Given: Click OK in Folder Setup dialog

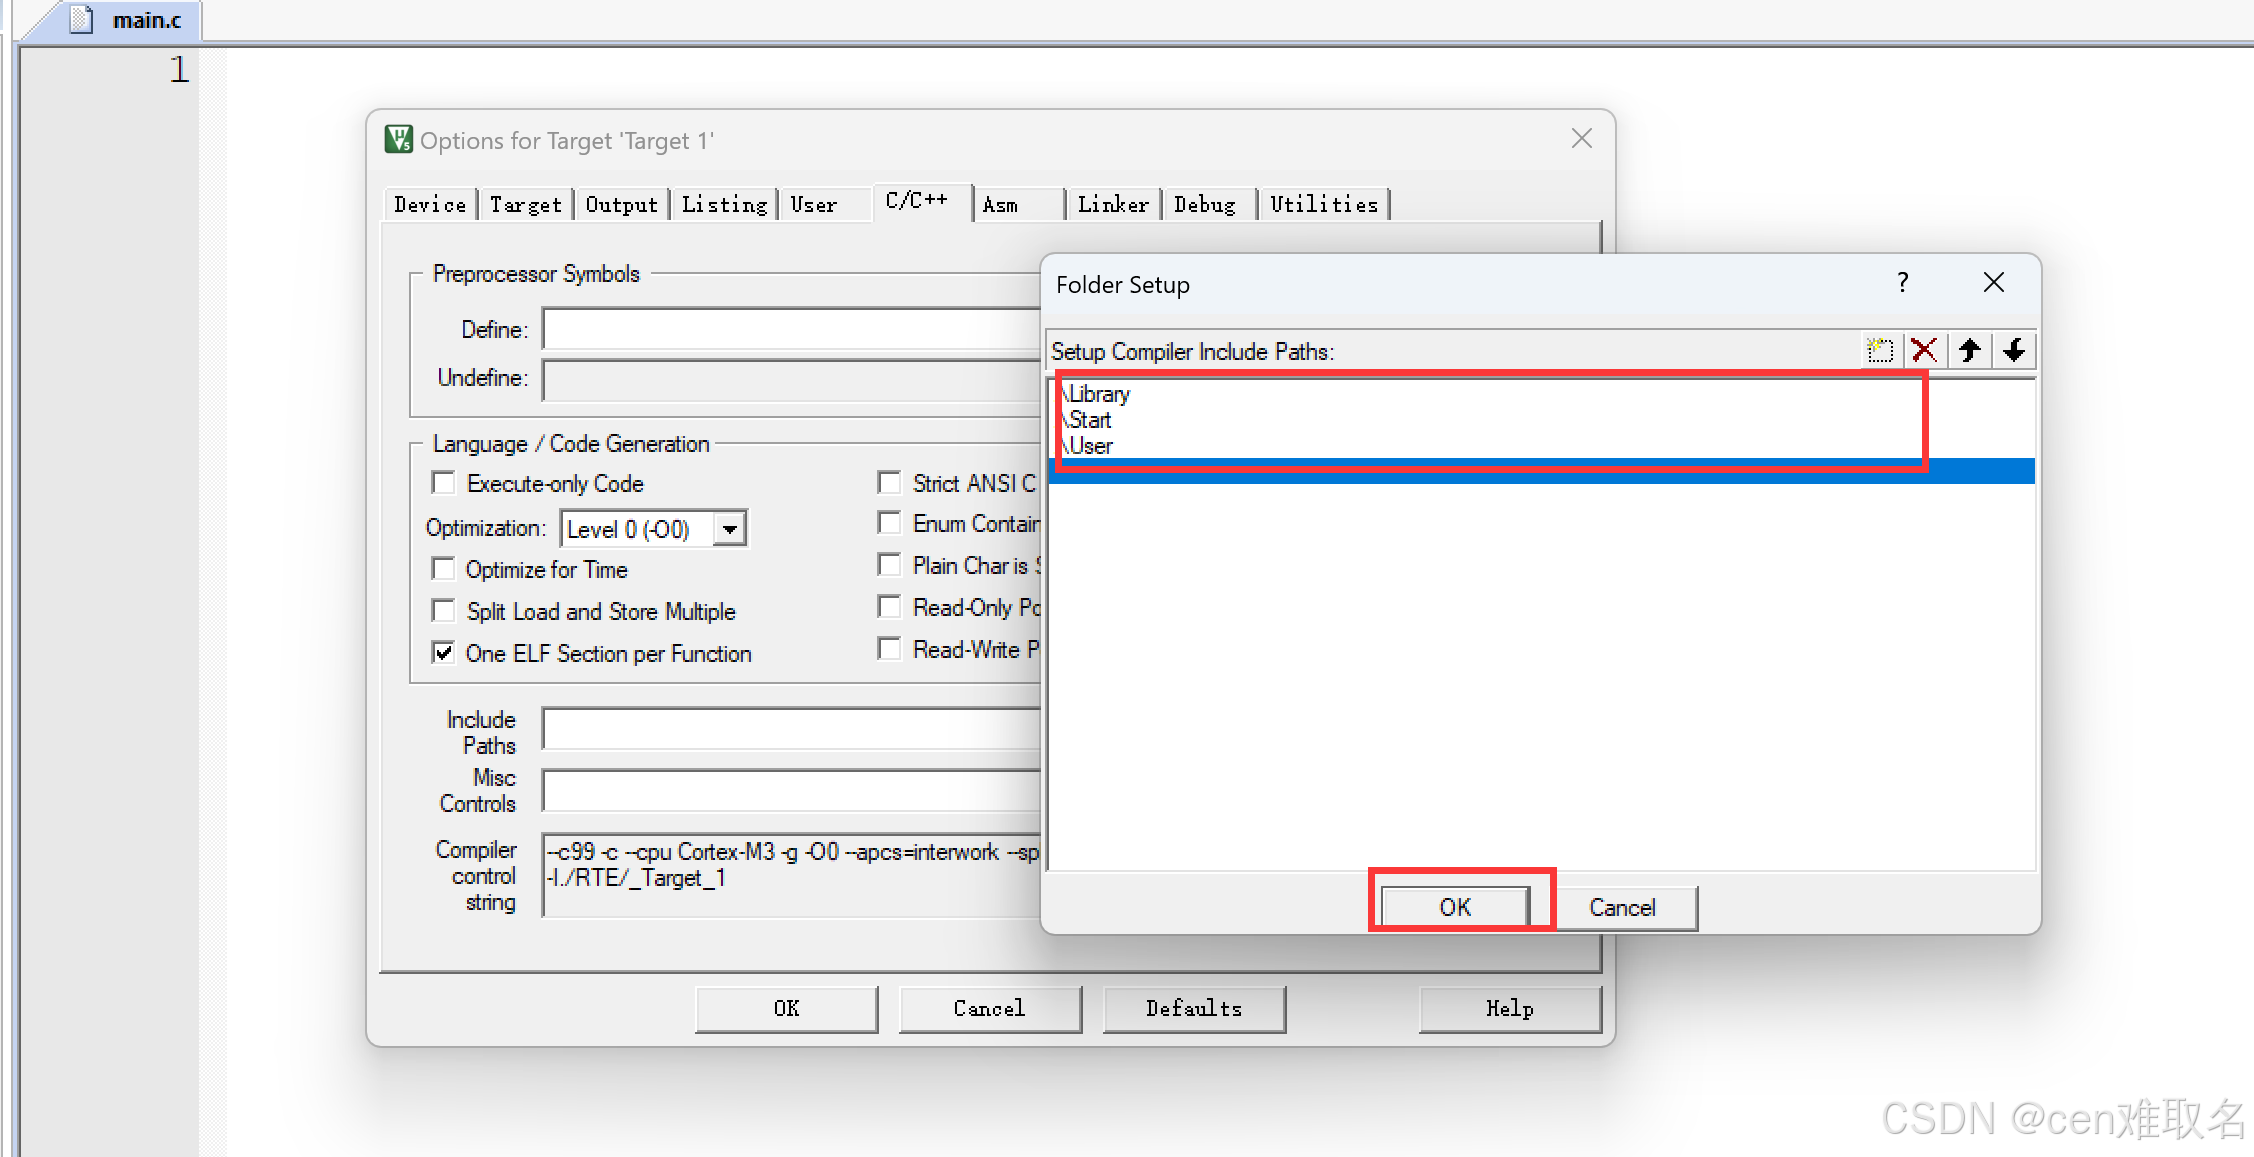Looking at the screenshot, I should pyautogui.click(x=1454, y=907).
